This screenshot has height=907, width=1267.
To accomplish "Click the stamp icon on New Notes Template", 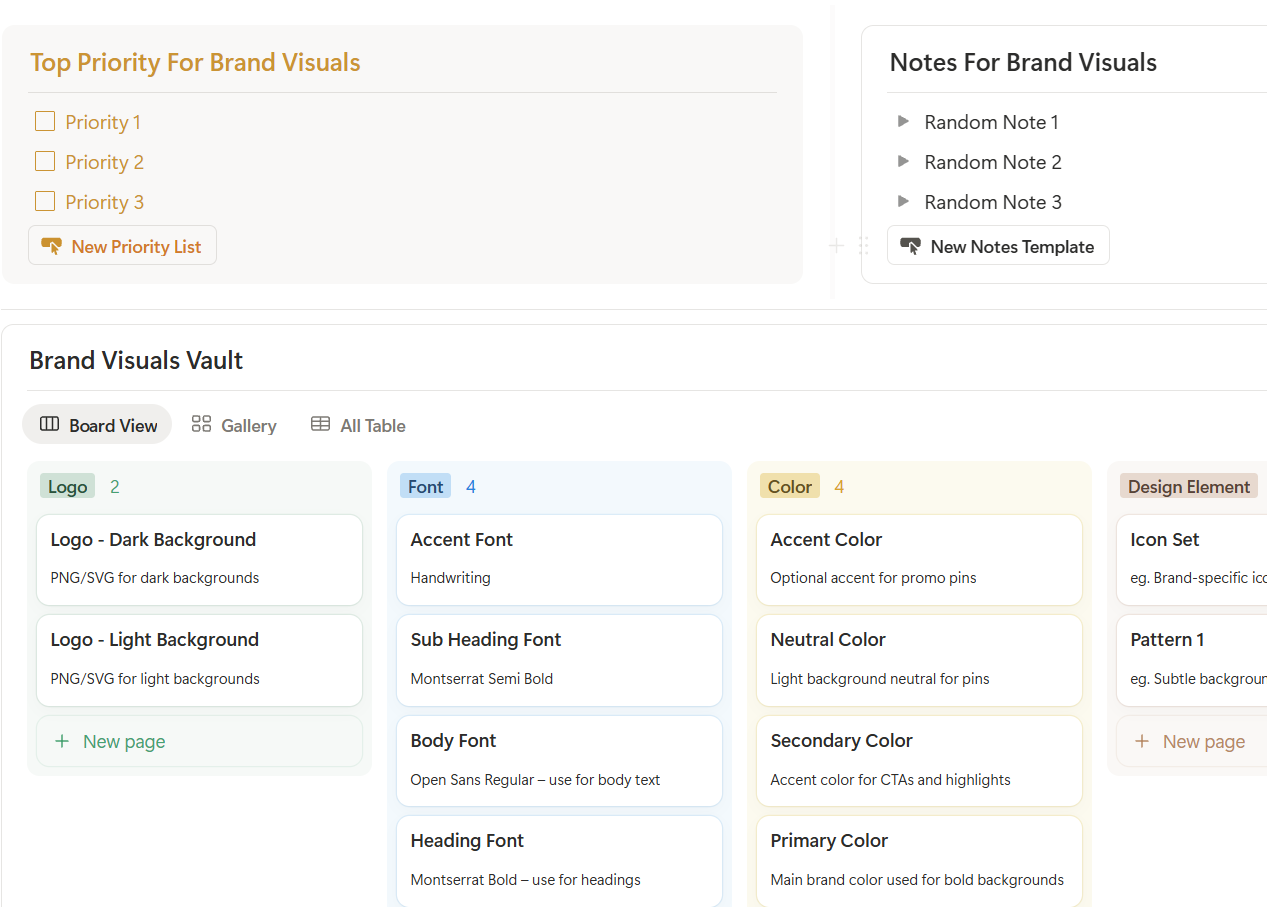I will (x=911, y=245).
